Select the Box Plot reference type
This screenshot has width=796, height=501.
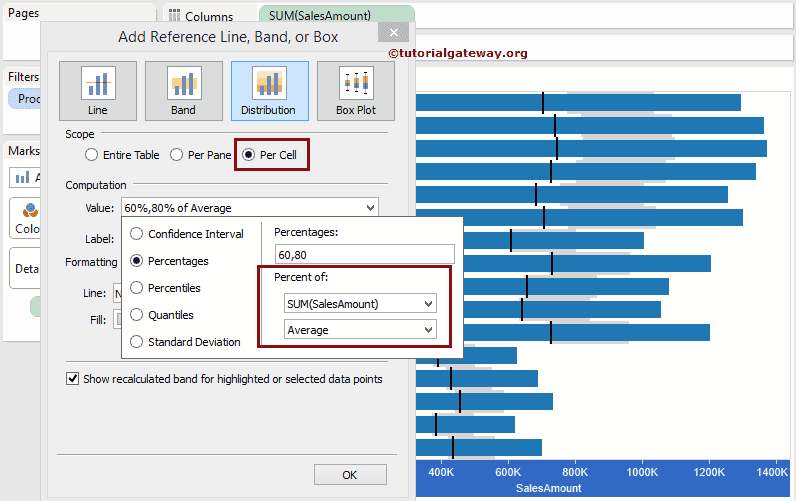(x=356, y=91)
